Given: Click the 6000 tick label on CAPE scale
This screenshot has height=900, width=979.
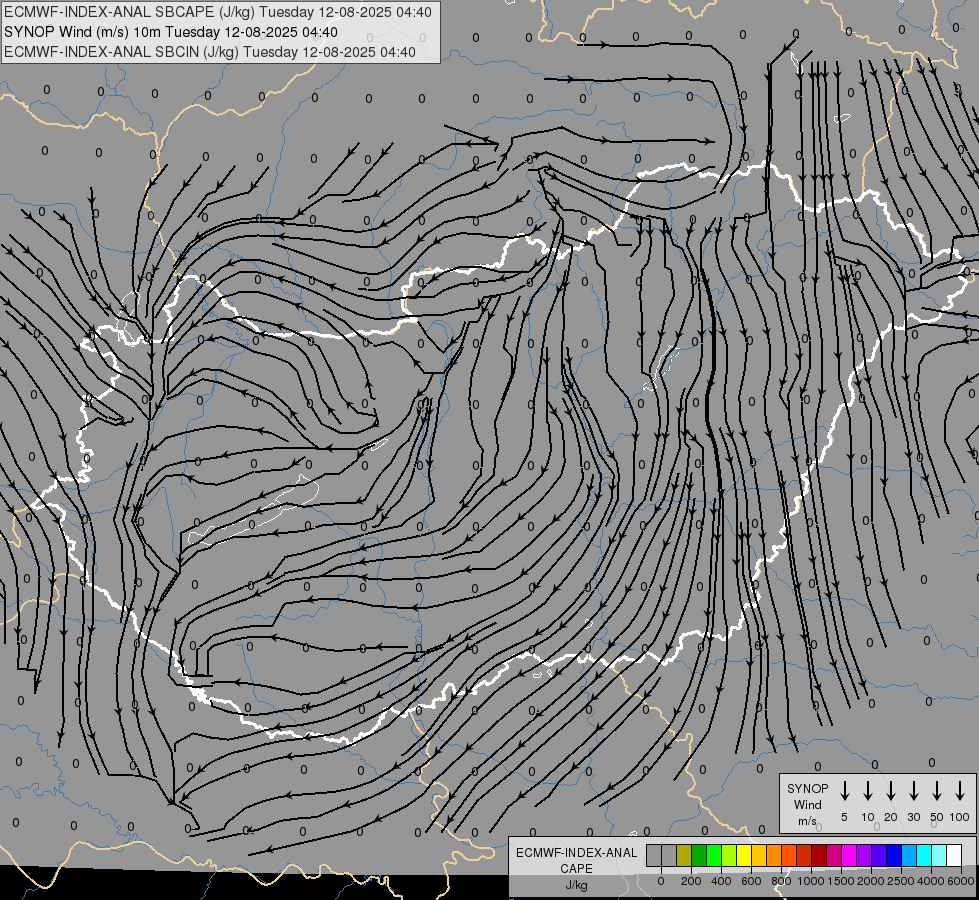Looking at the screenshot, I should click(960, 881).
